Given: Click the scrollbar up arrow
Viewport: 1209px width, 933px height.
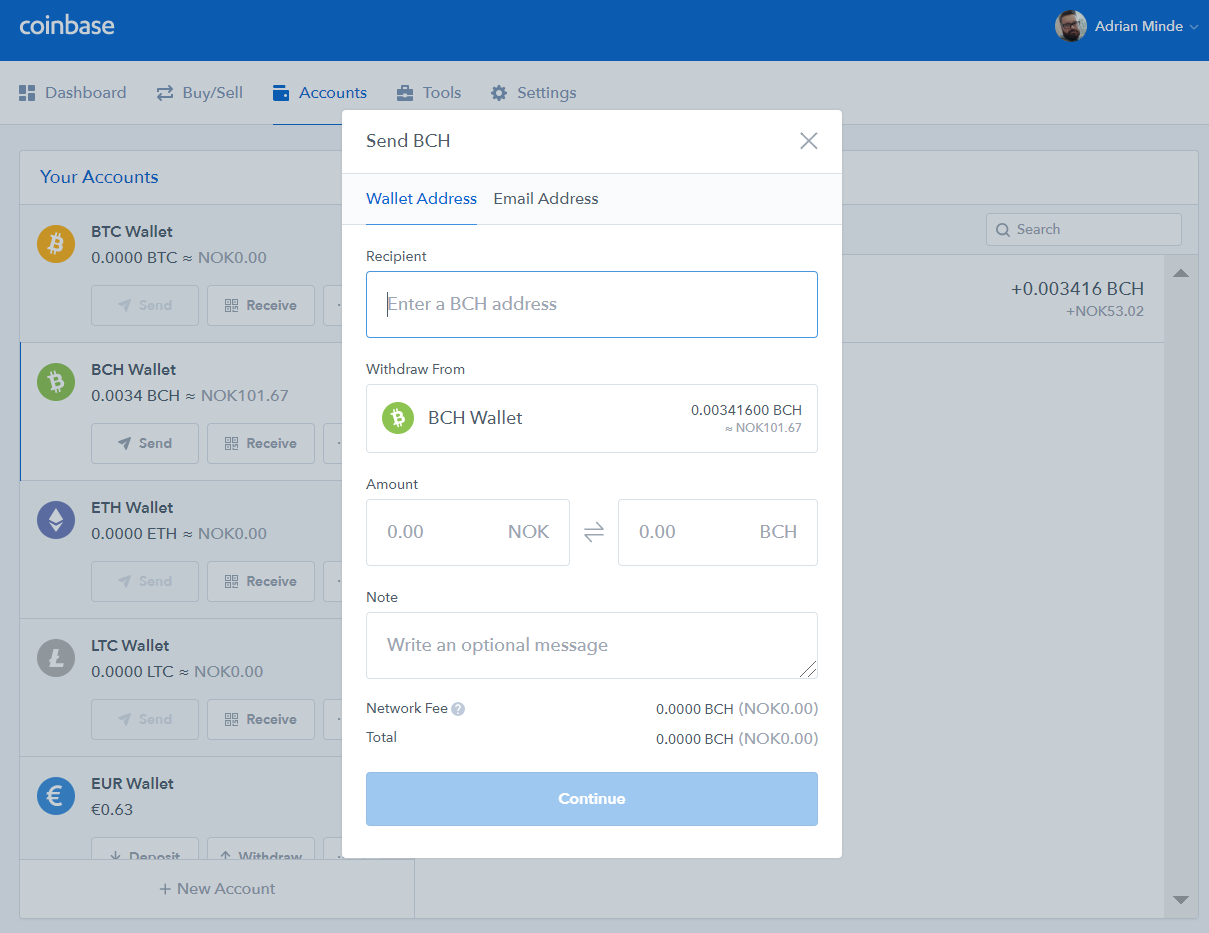Looking at the screenshot, I should pos(1180,273).
